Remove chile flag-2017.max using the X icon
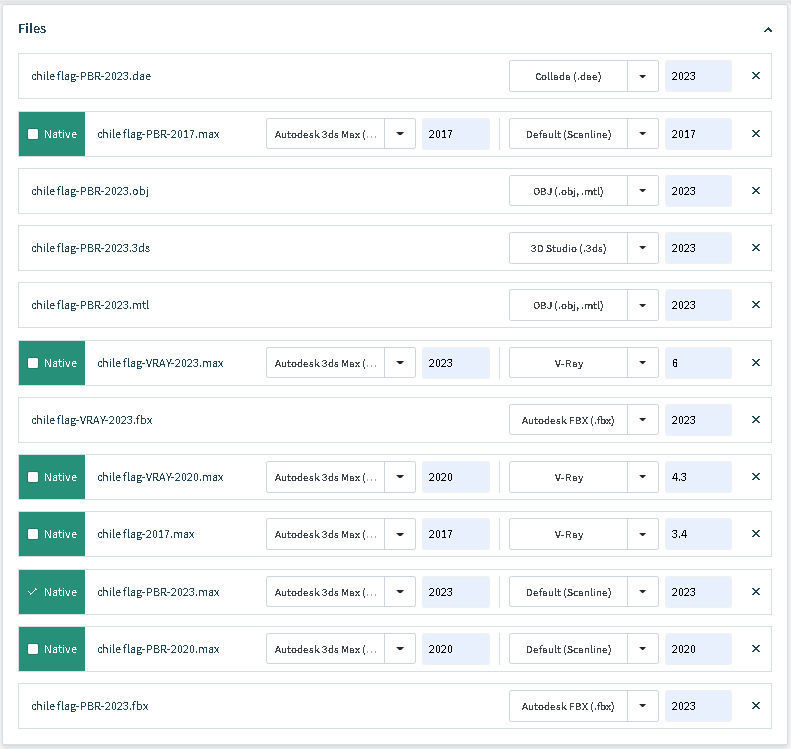The image size is (791, 749). coord(755,534)
